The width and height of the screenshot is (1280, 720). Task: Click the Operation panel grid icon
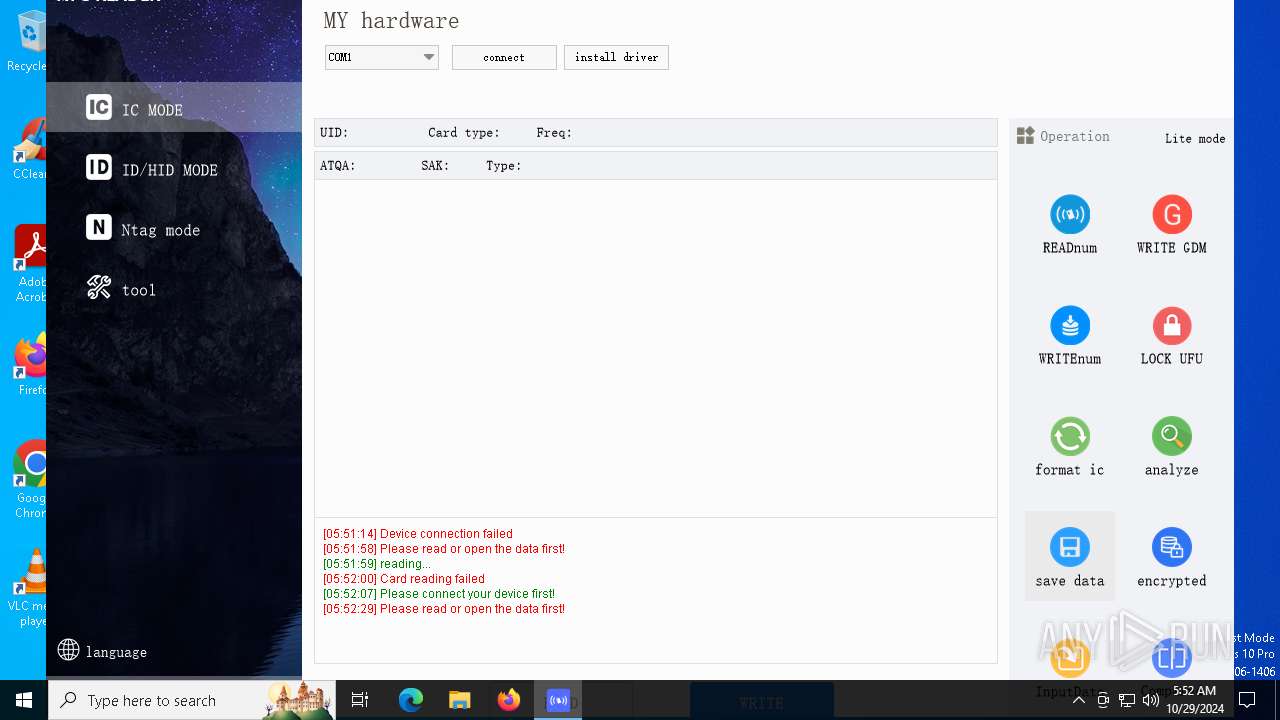tap(1025, 136)
